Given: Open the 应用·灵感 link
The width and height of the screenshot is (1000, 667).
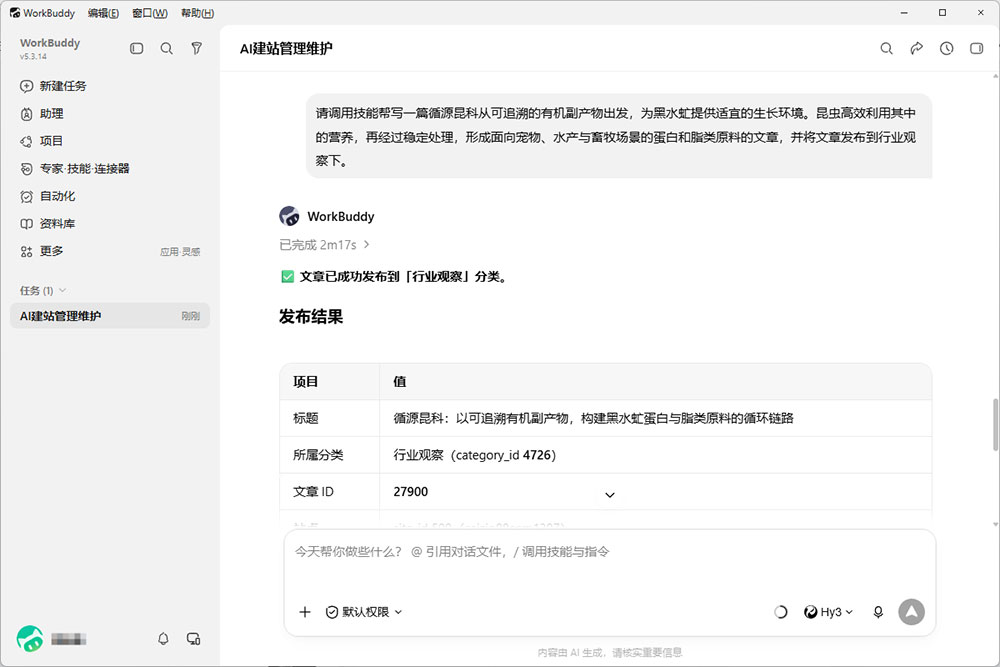Looking at the screenshot, I should click(180, 252).
